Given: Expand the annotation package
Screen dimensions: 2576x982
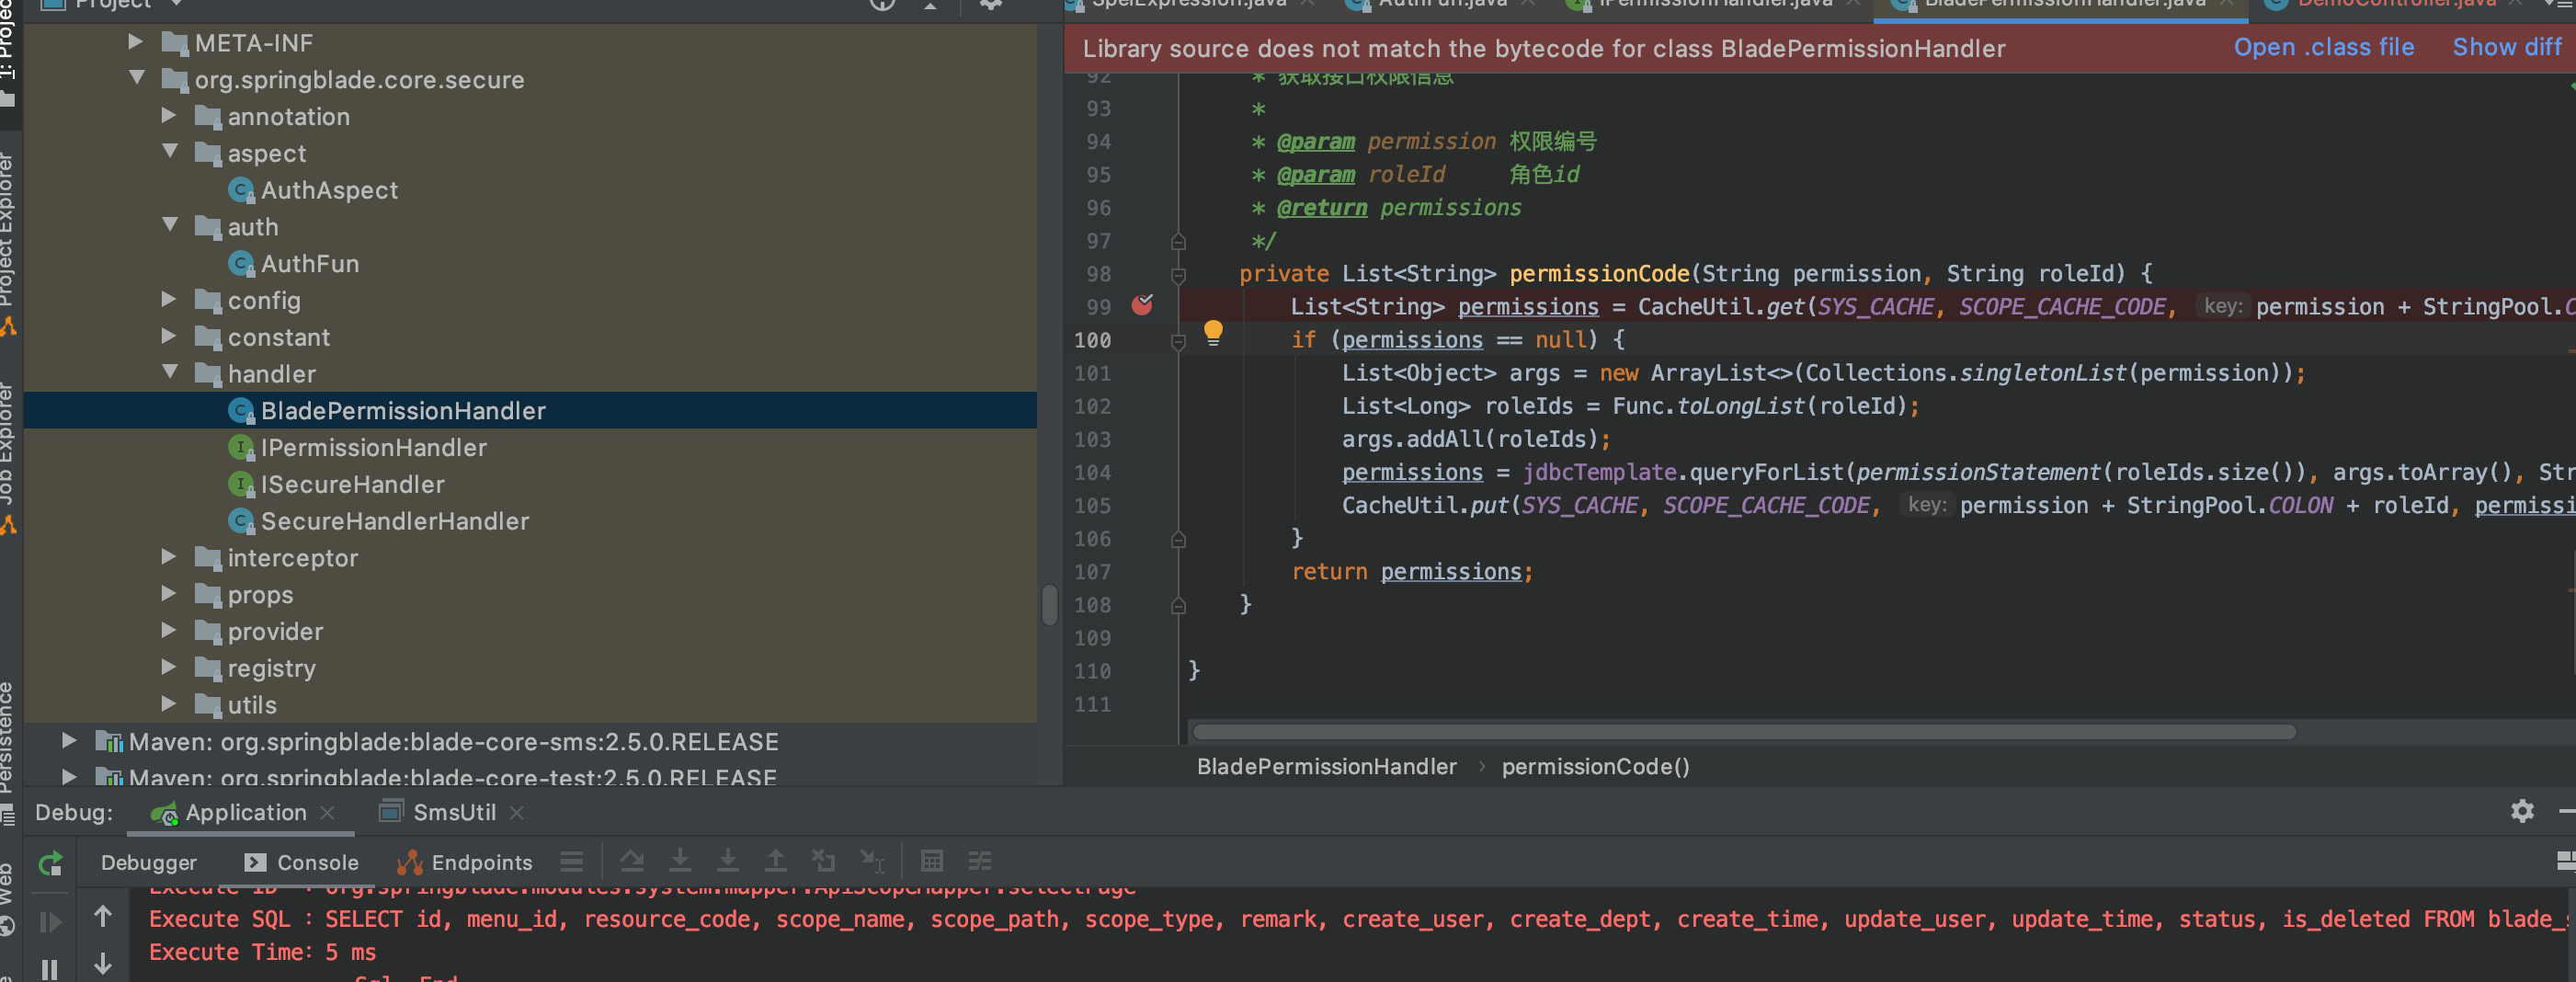Looking at the screenshot, I should tap(169, 115).
